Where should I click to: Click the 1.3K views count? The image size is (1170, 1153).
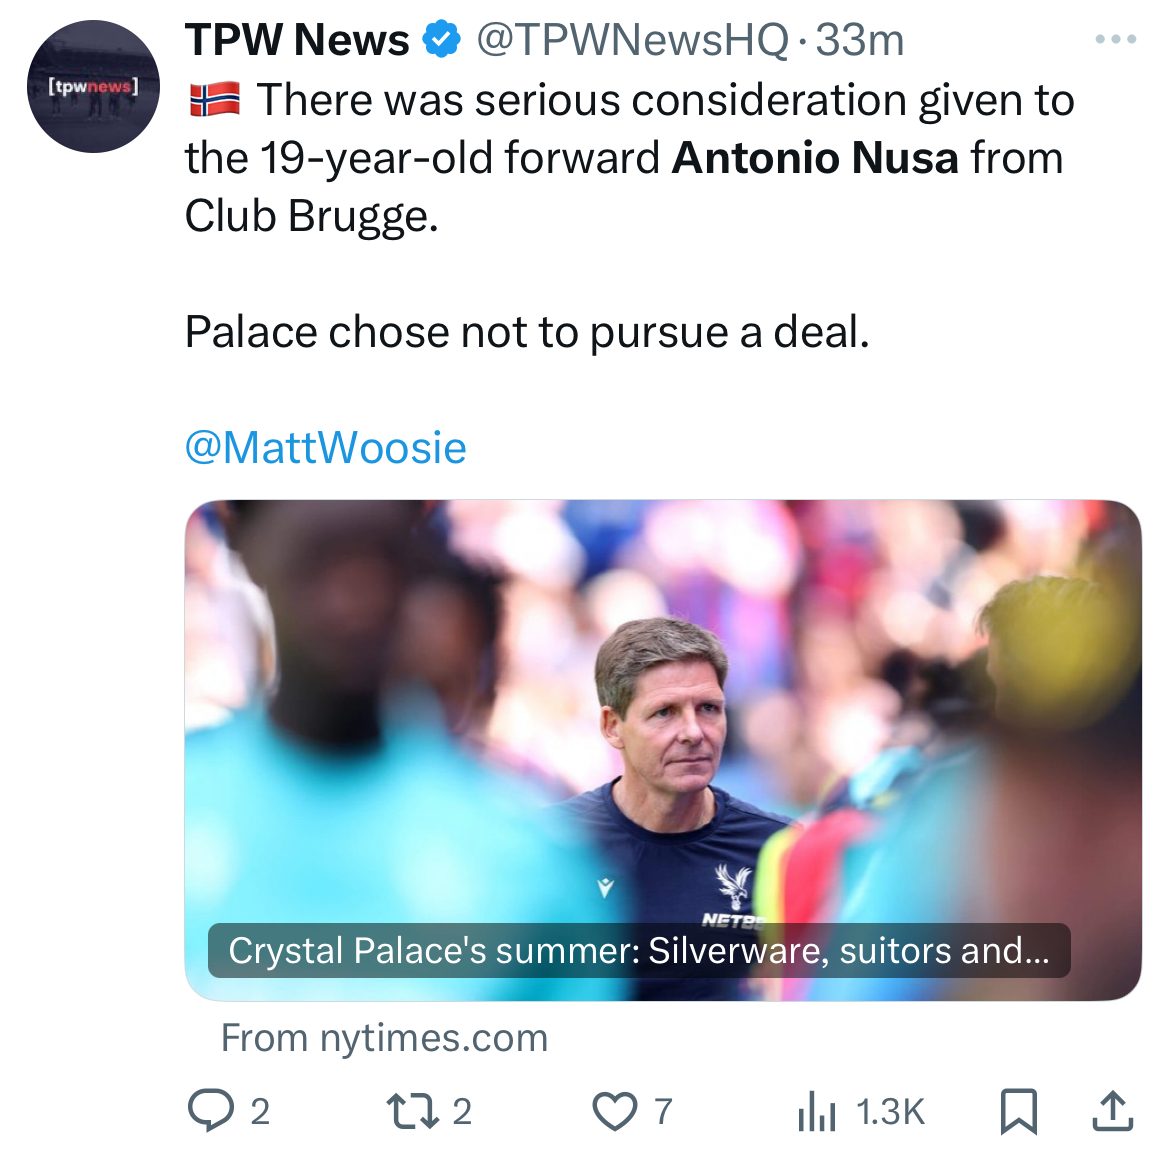[x=890, y=1111]
